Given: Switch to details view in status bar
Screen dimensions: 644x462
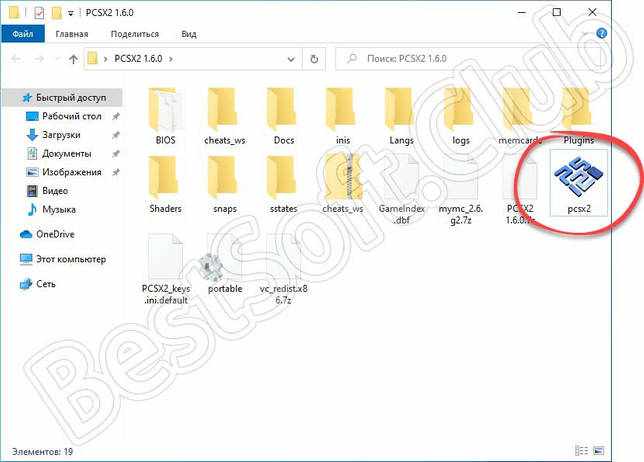Looking at the screenshot, I should [x=582, y=451].
